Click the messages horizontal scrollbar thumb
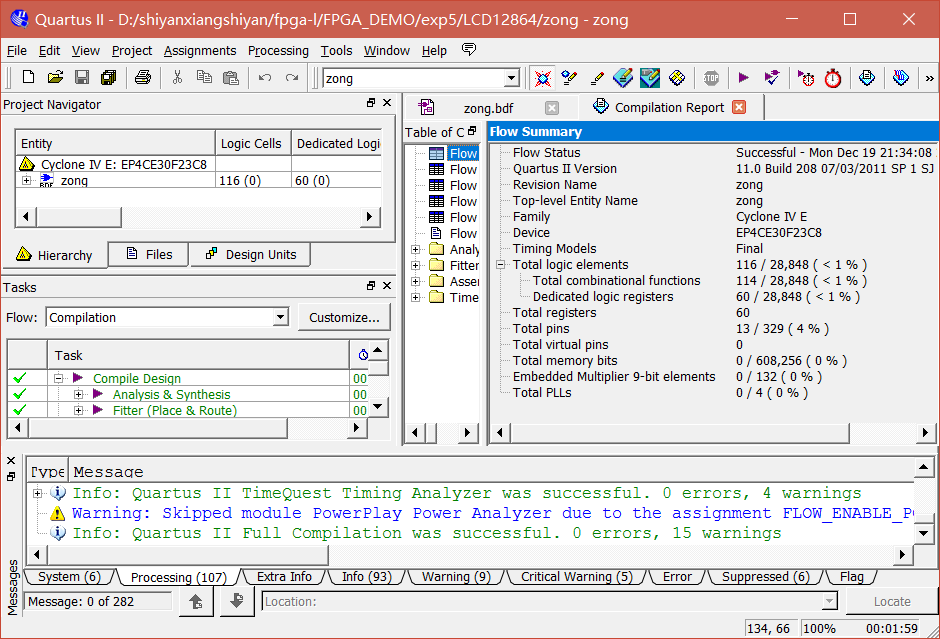The height and width of the screenshot is (639, 940). click(186, 554)
